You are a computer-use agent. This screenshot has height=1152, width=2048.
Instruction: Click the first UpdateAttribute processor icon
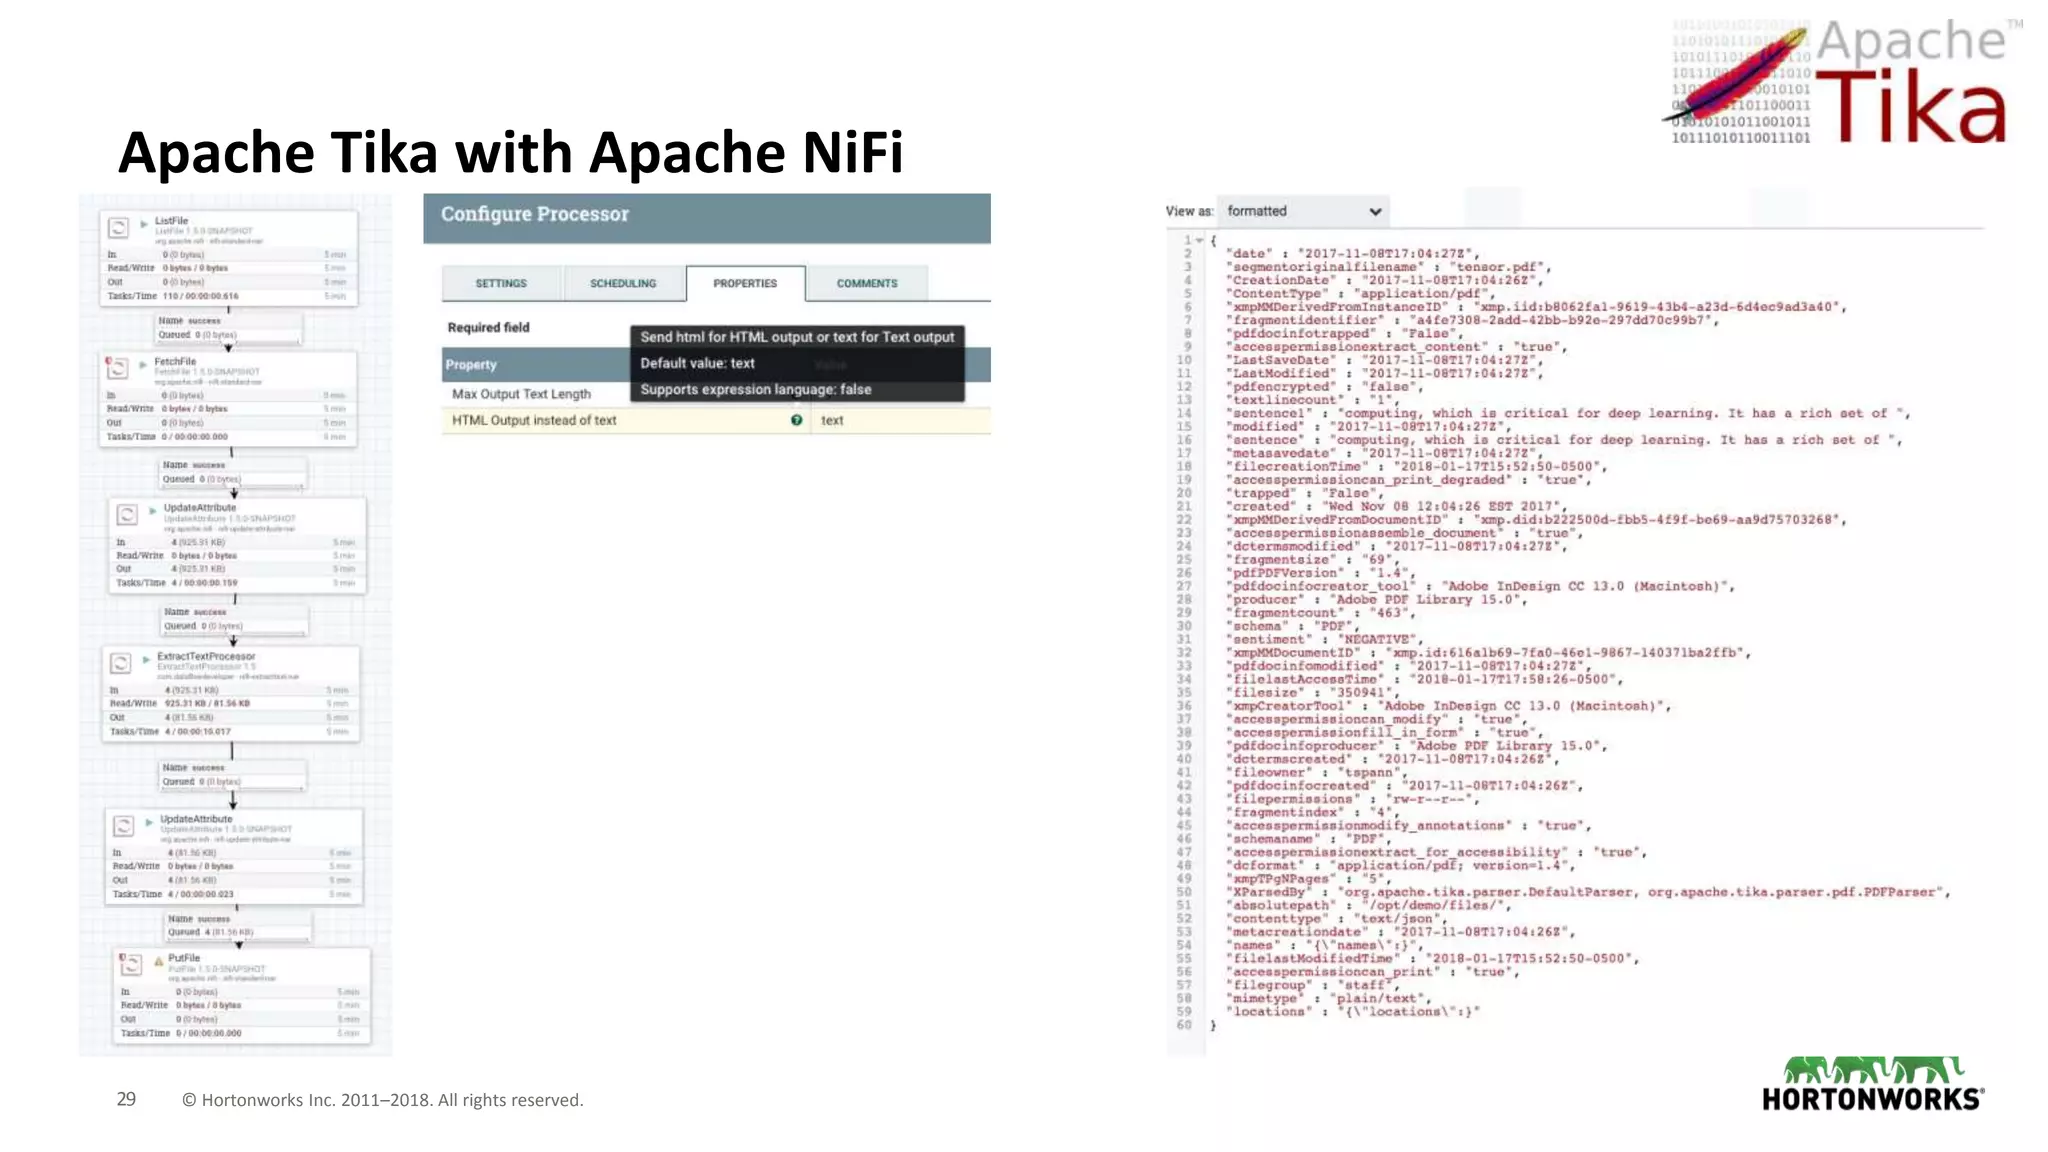127,515
